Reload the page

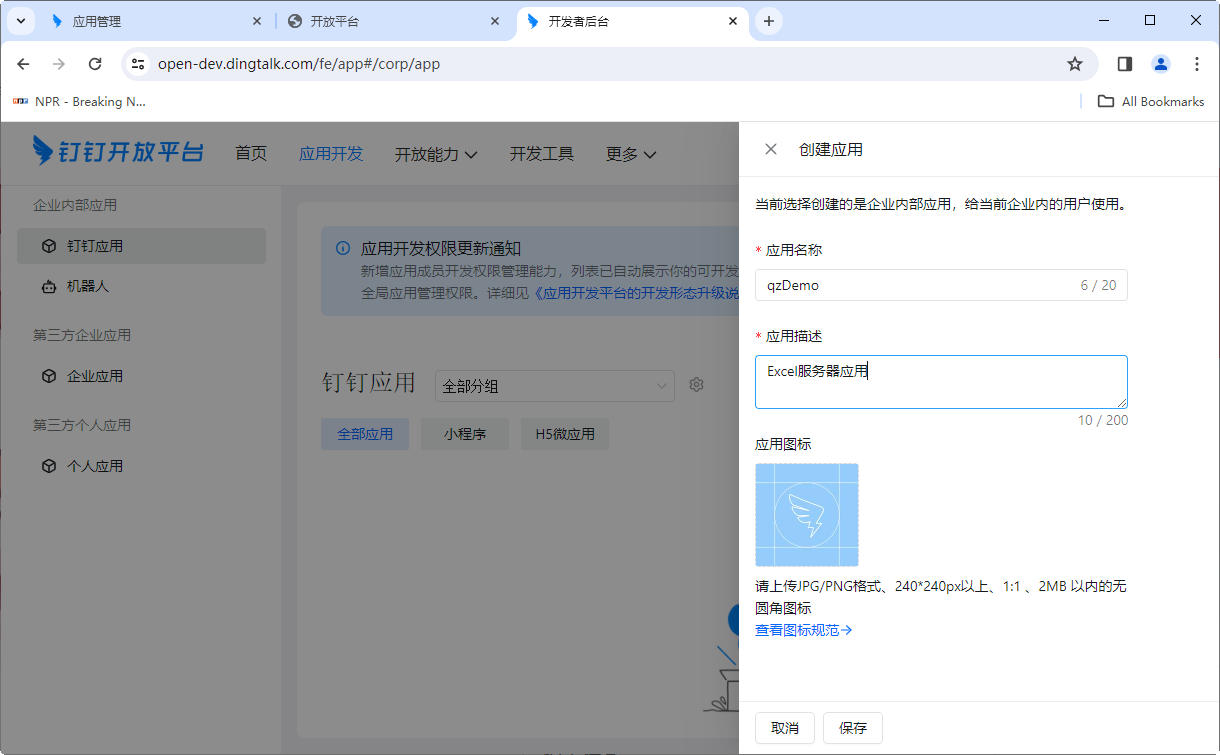(x=95, y=64)
